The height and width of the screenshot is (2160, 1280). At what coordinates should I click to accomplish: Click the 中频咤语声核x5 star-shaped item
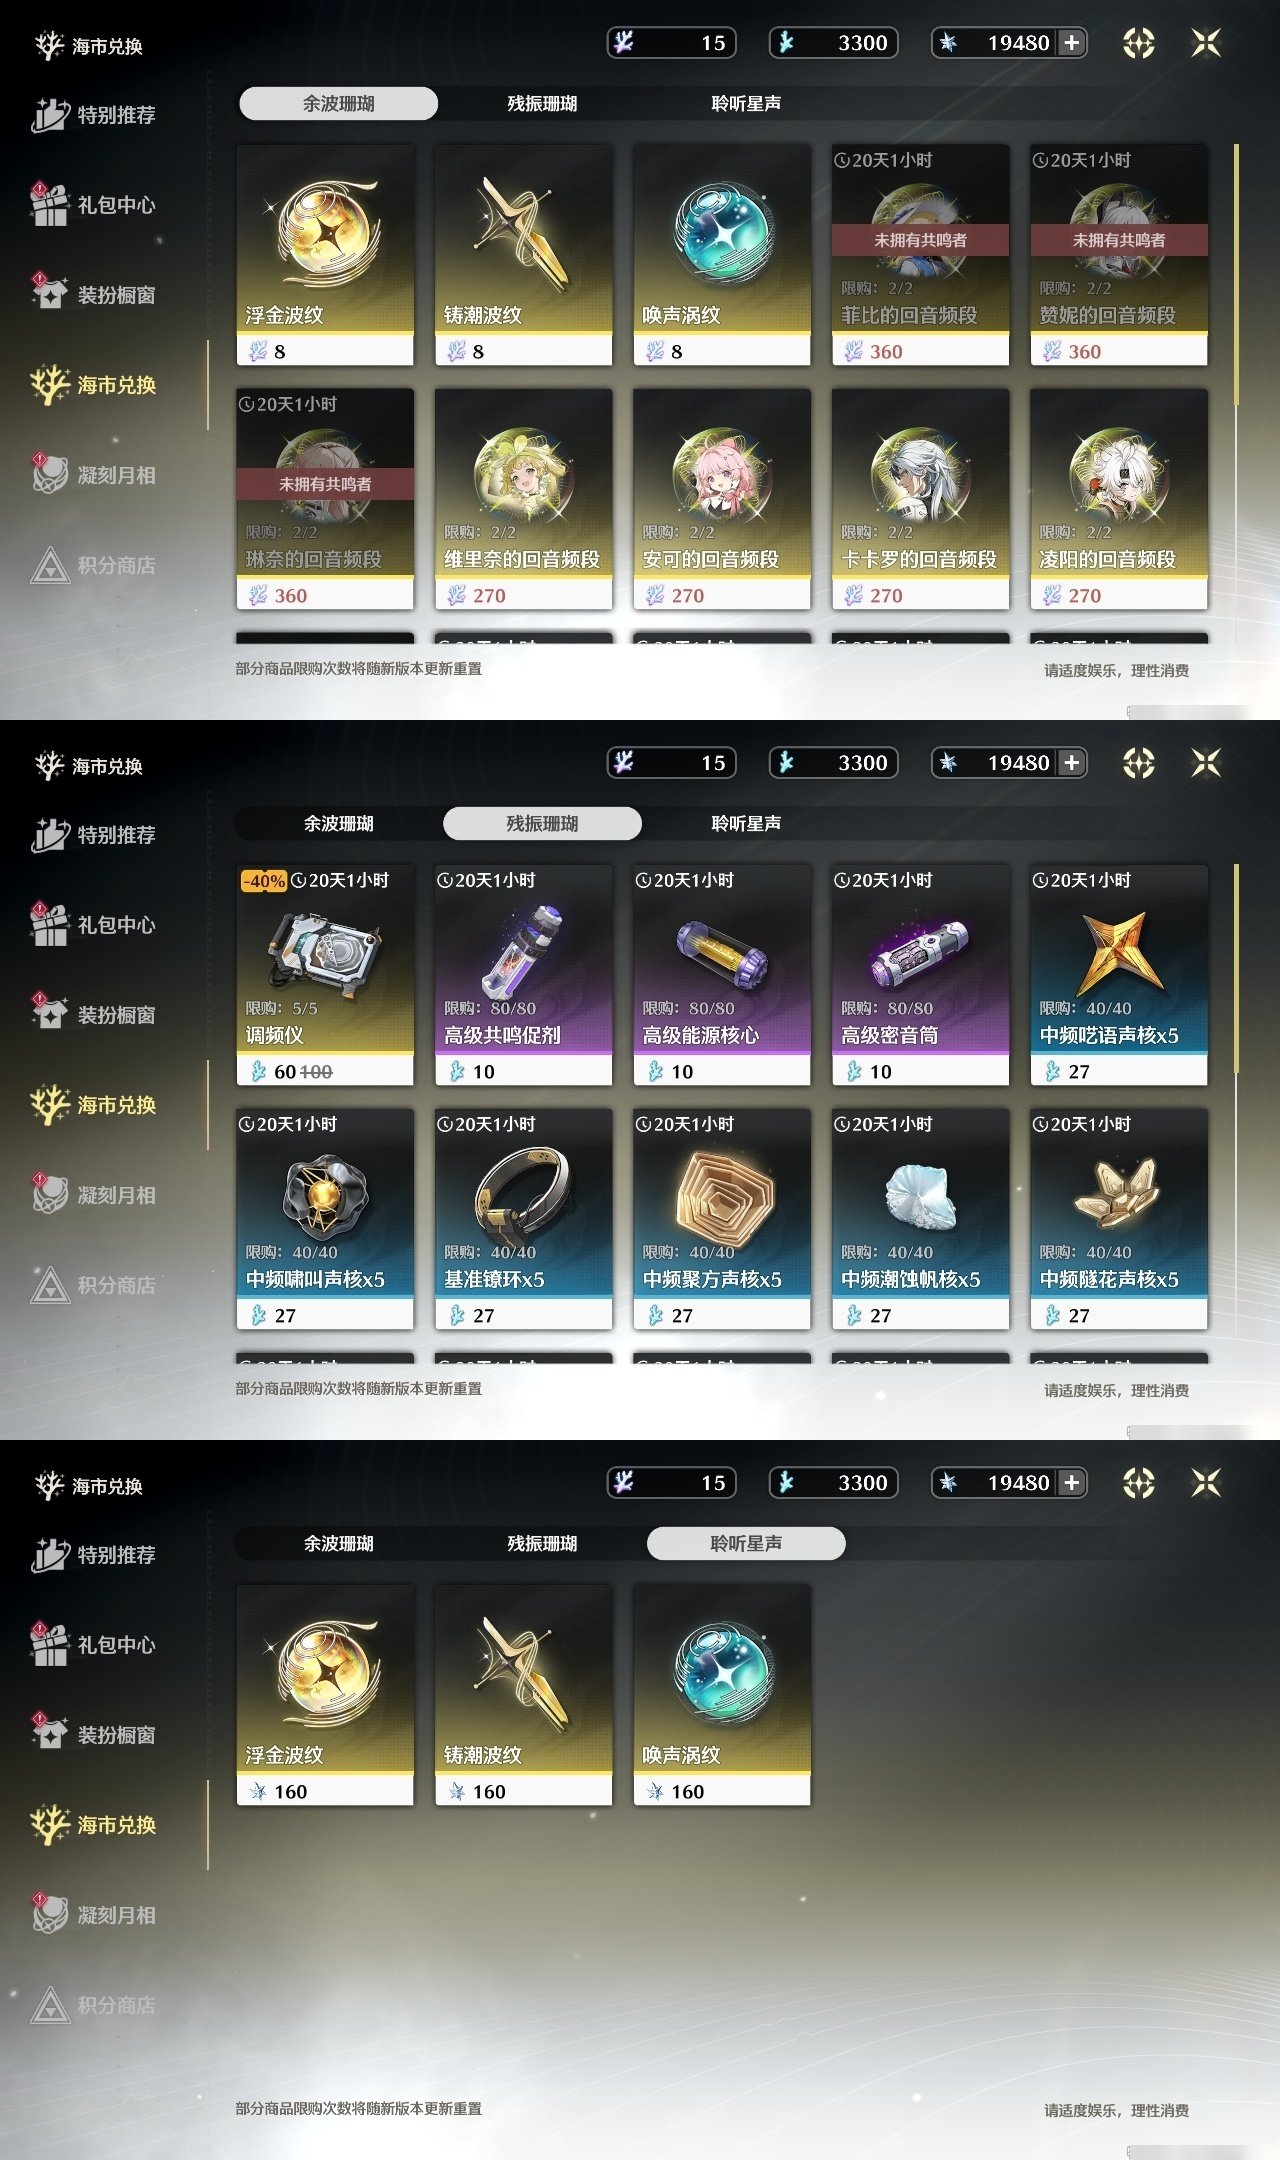coord(1119,975)
